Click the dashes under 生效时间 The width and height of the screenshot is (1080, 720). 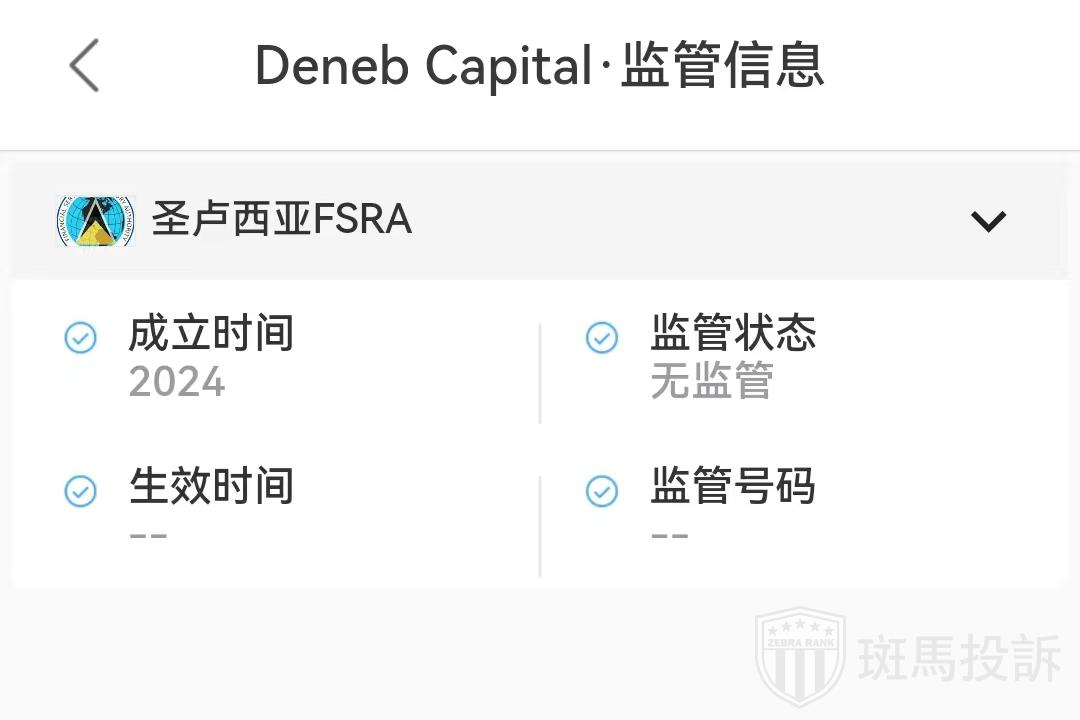click(x=148, y=535)
